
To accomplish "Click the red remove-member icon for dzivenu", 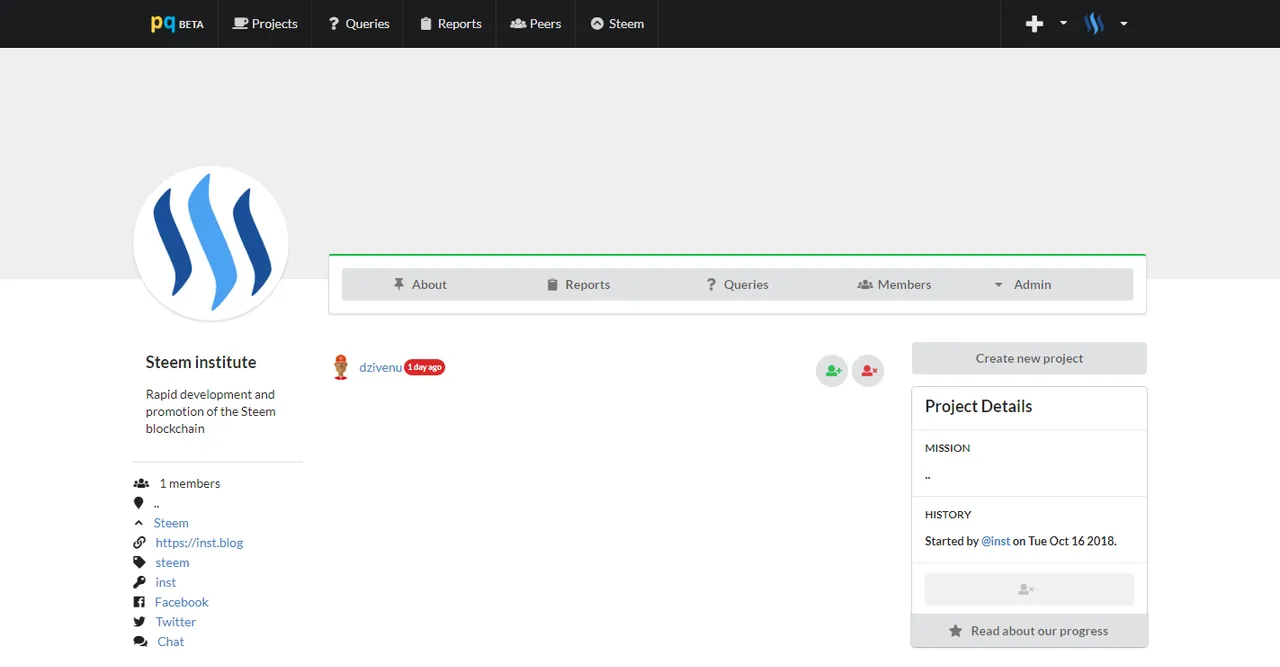I will (x=868, y=370).
